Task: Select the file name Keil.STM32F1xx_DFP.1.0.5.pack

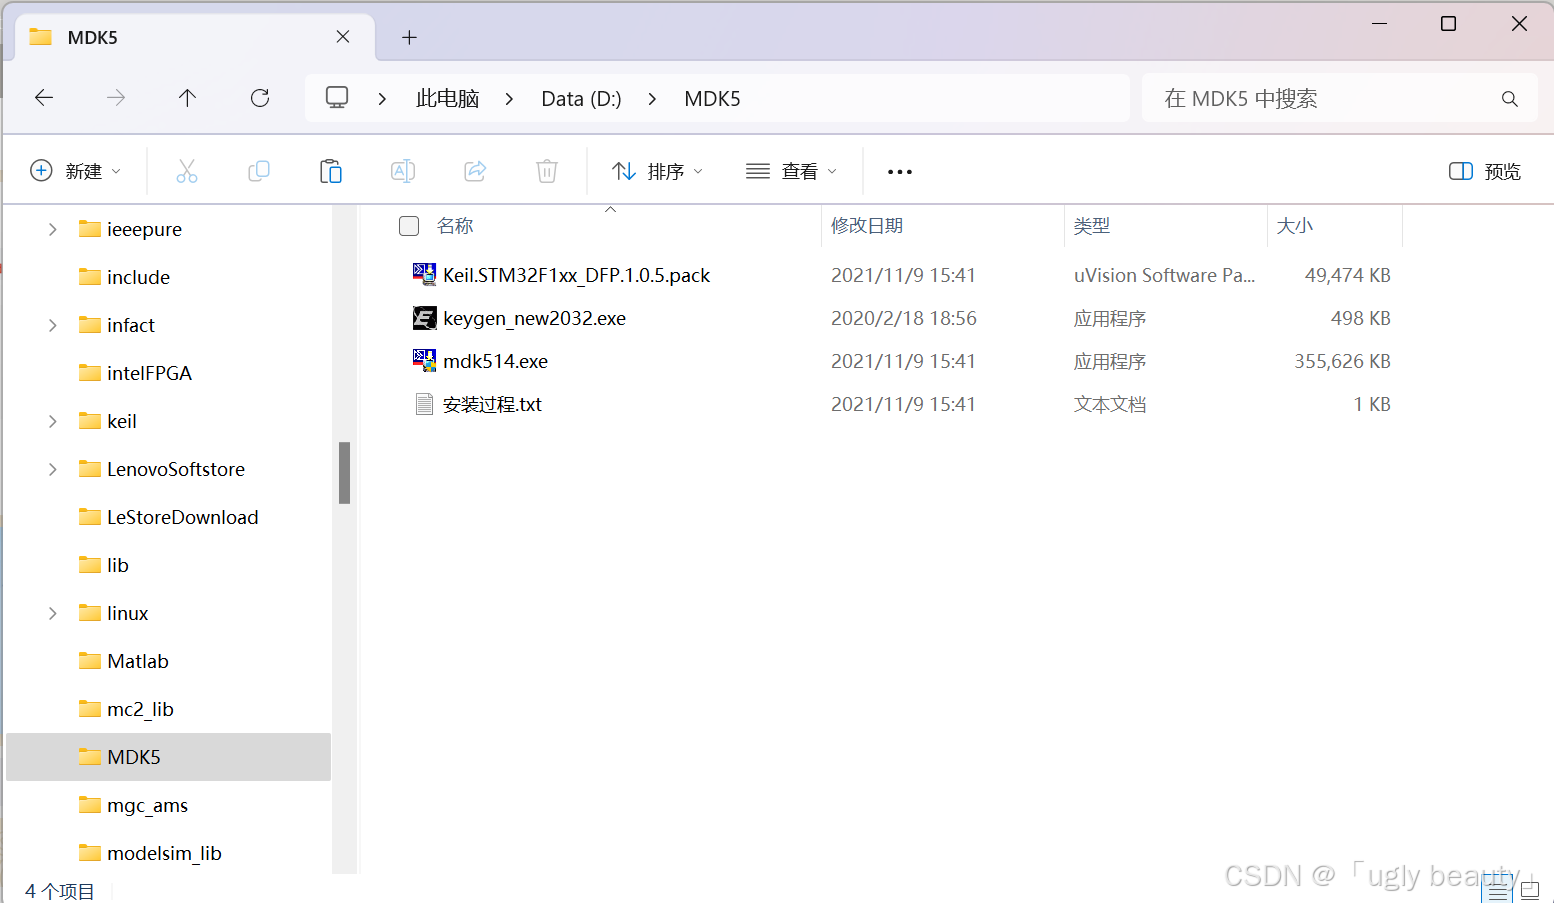Action: tap(576, 275)
